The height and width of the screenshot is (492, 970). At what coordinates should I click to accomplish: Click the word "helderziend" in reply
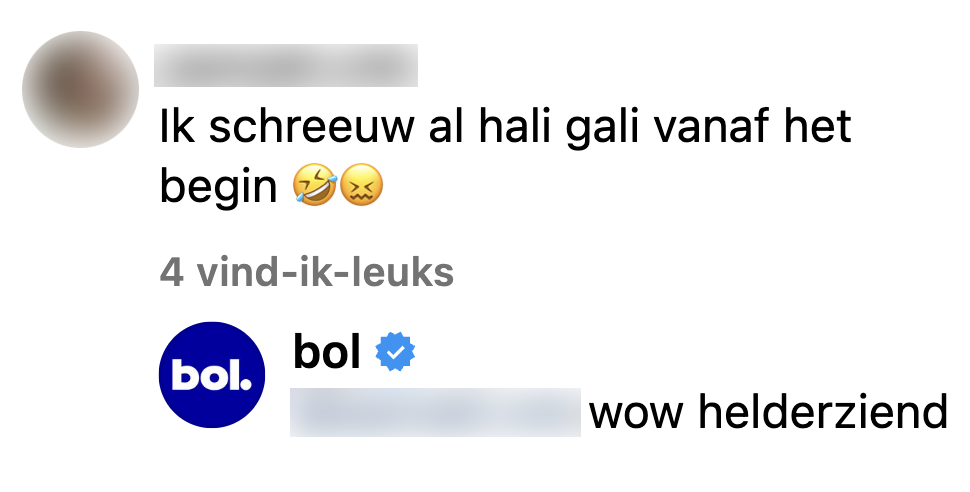pos(823,412)
